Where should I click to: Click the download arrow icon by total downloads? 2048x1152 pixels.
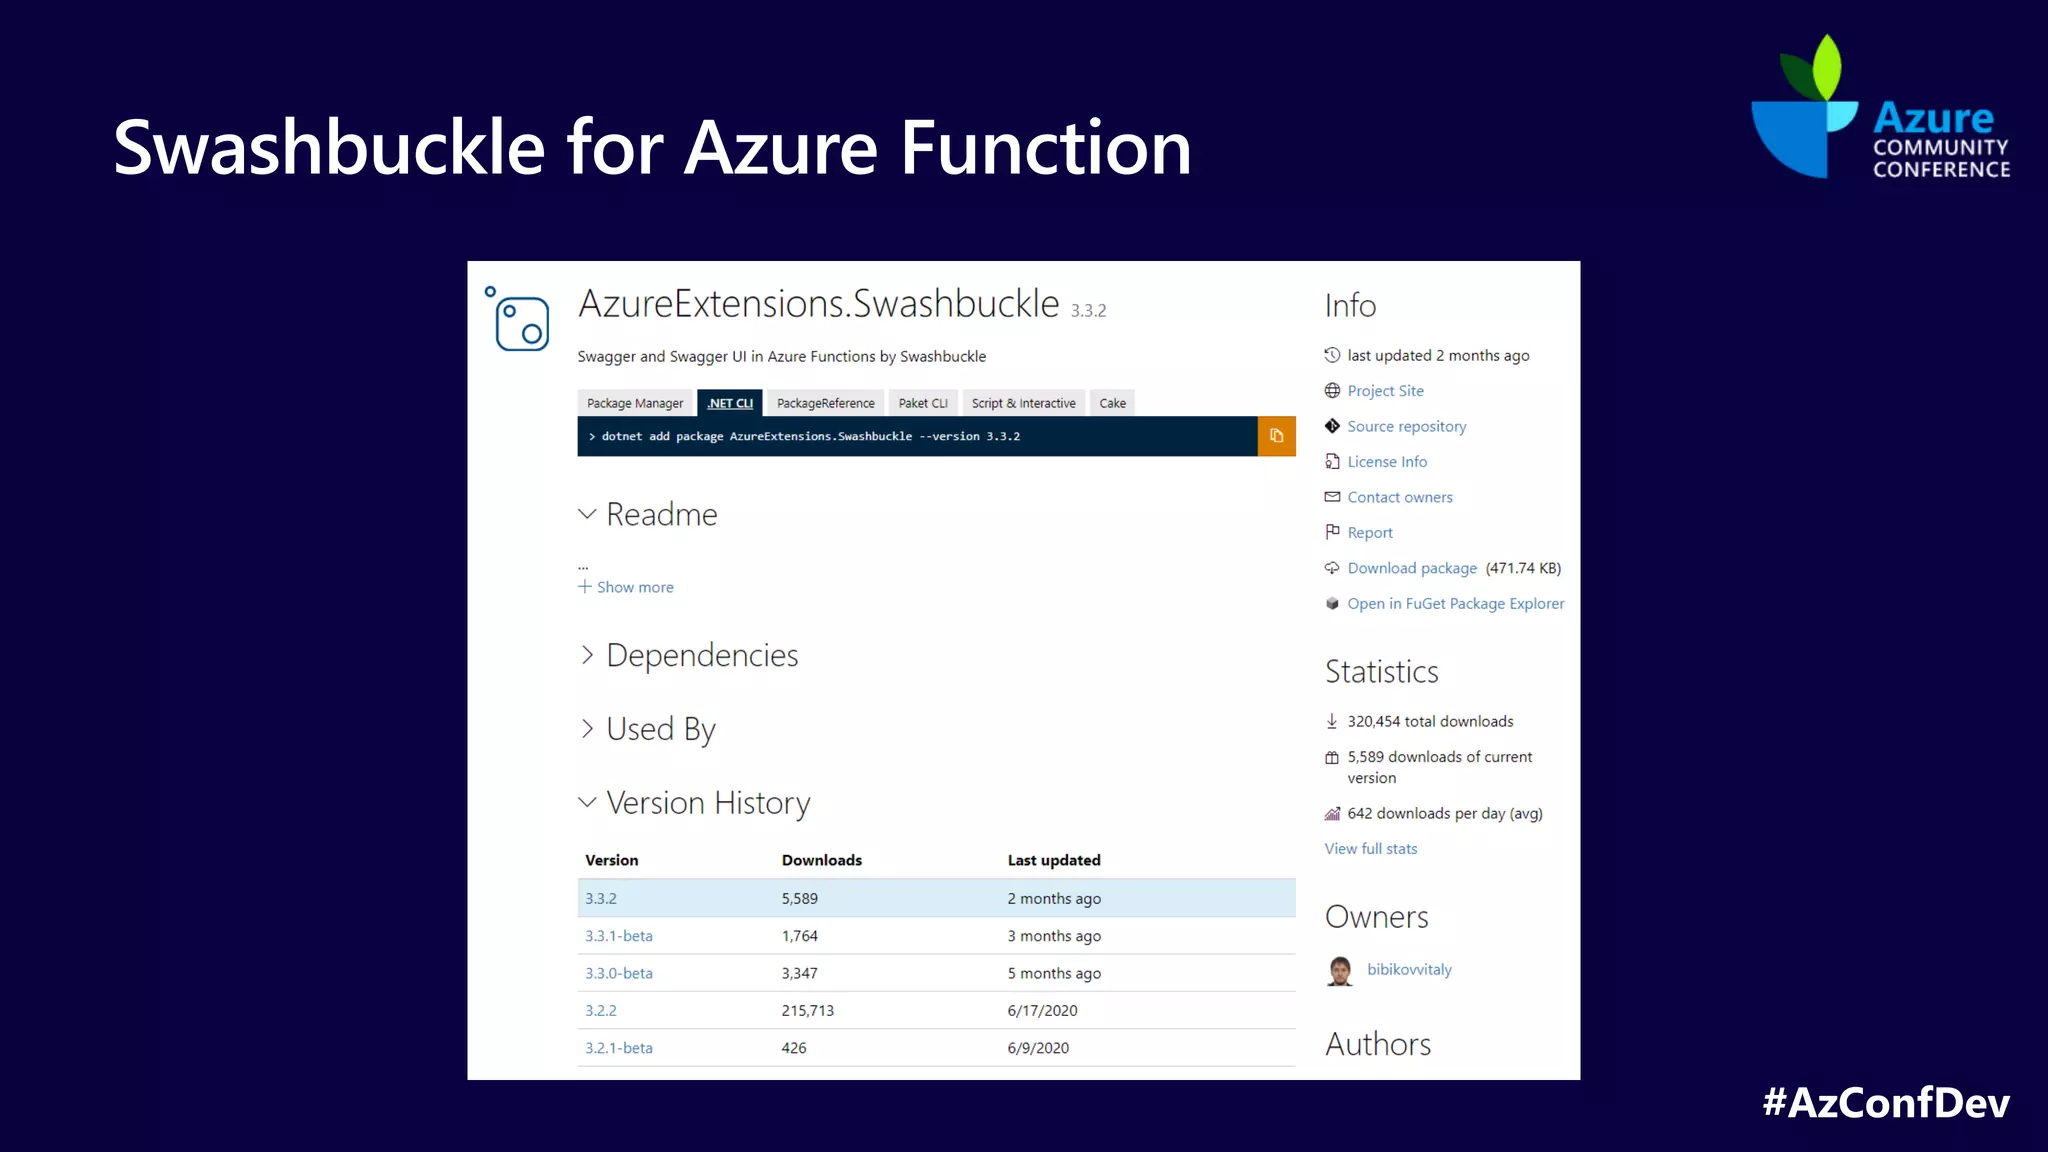pos(1332,721)
